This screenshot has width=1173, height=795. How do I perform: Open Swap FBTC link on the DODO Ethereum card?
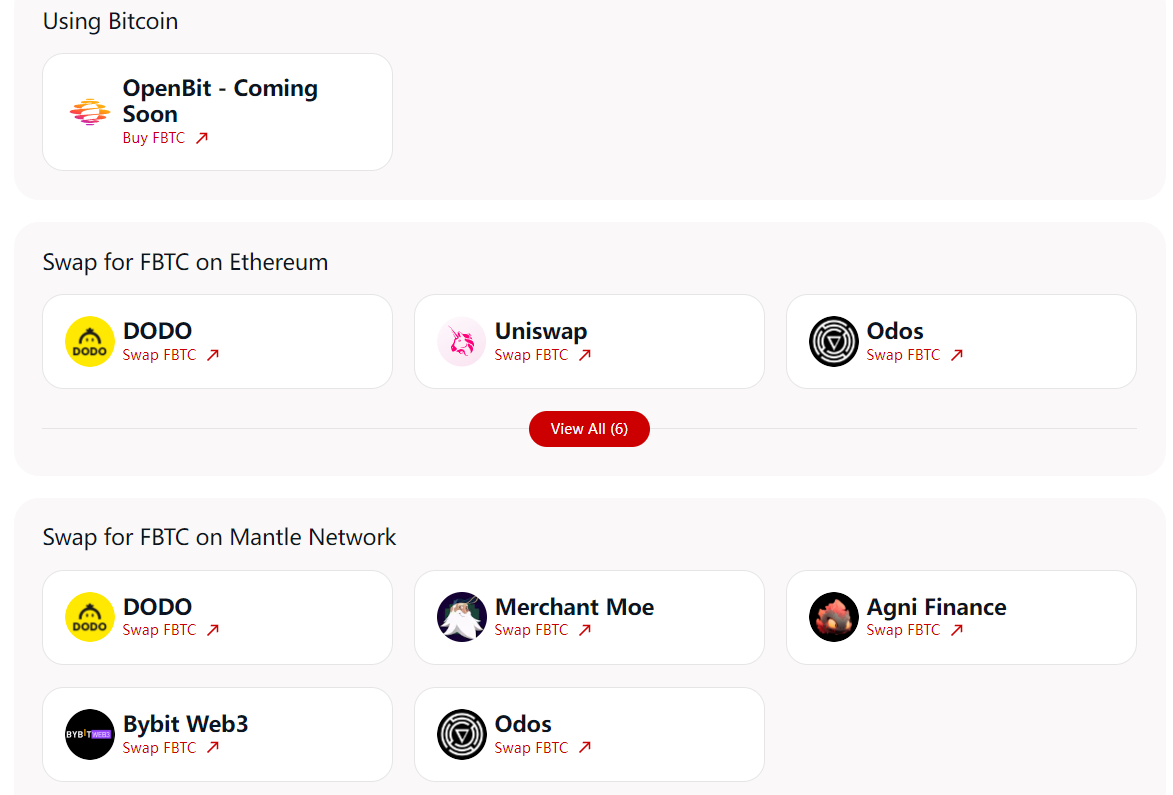159,355
